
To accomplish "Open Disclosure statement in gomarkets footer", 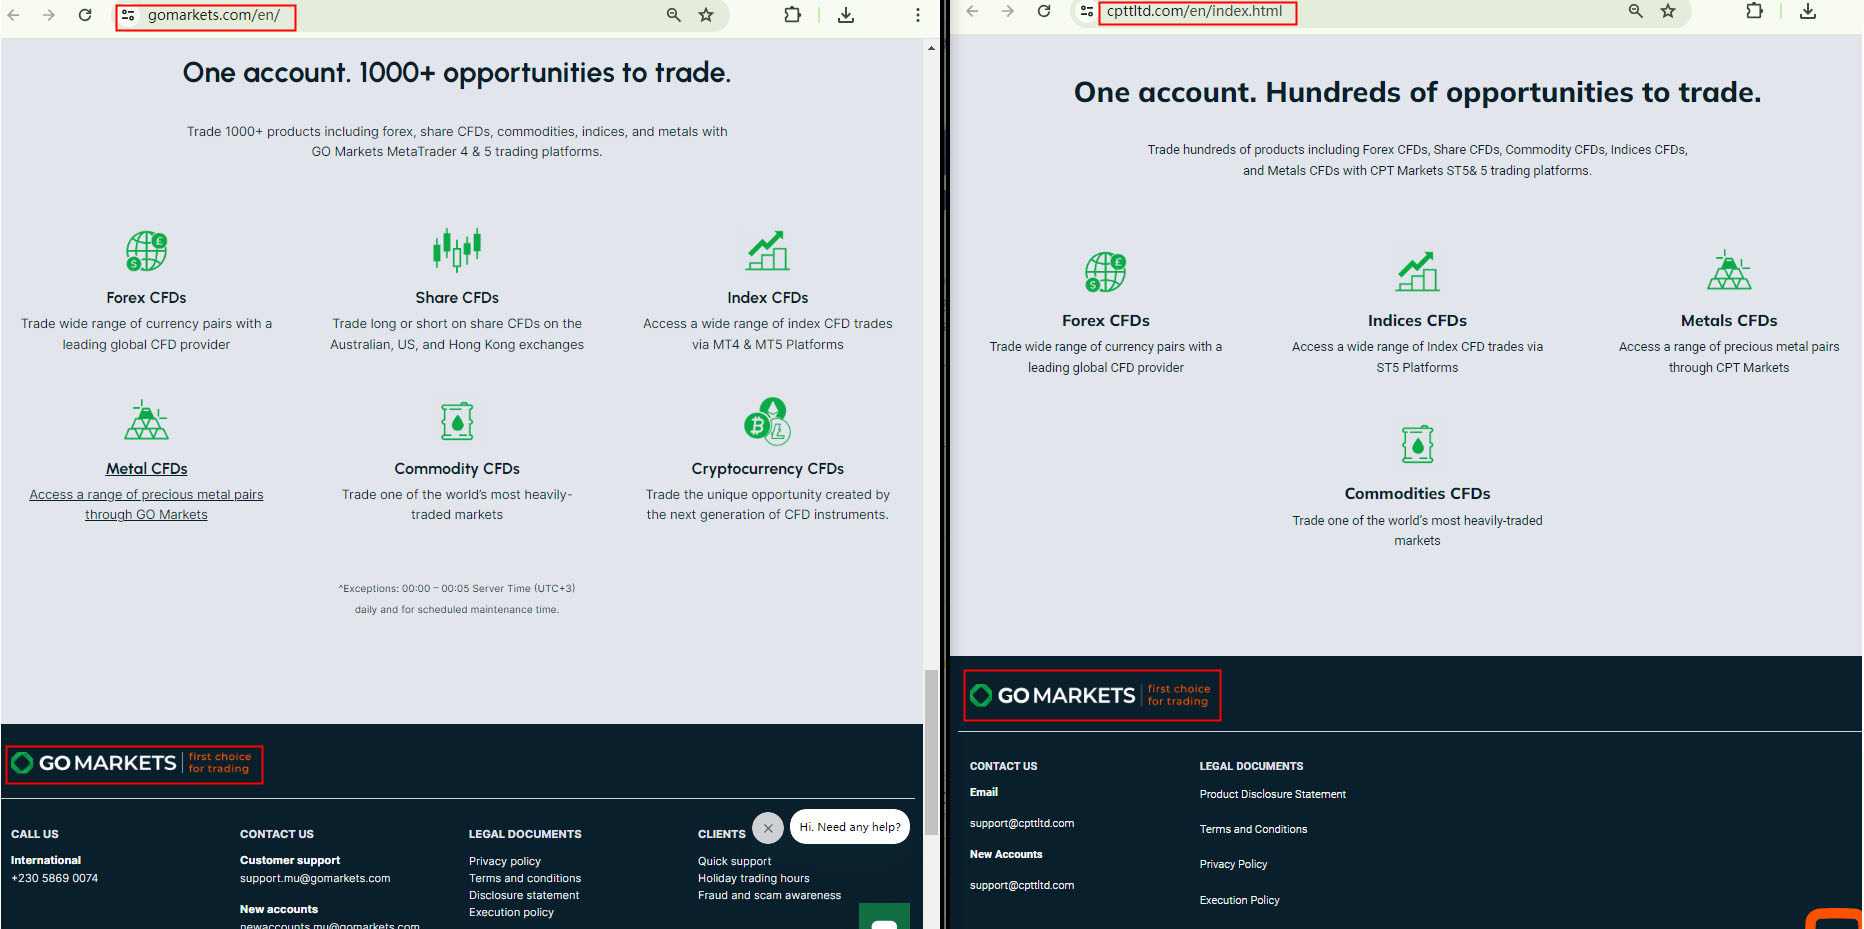I will click(x=524, y=895).
